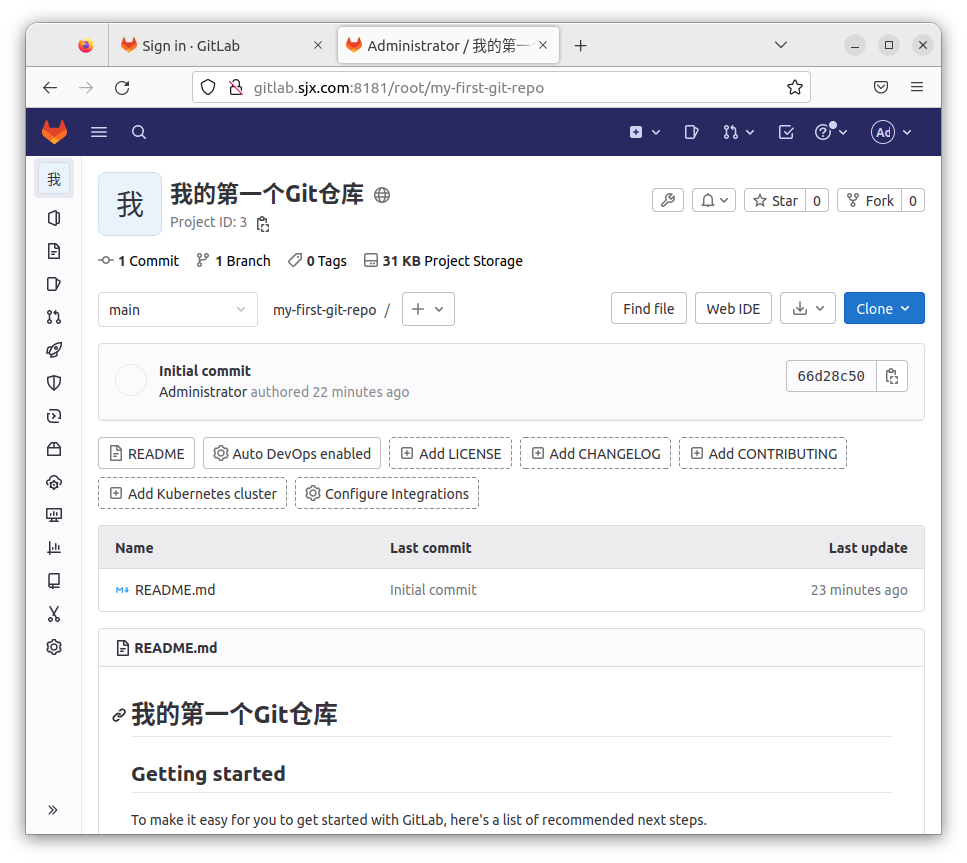
Task: Open Security shield icon in sidebar
Action: tap(54, 383)
